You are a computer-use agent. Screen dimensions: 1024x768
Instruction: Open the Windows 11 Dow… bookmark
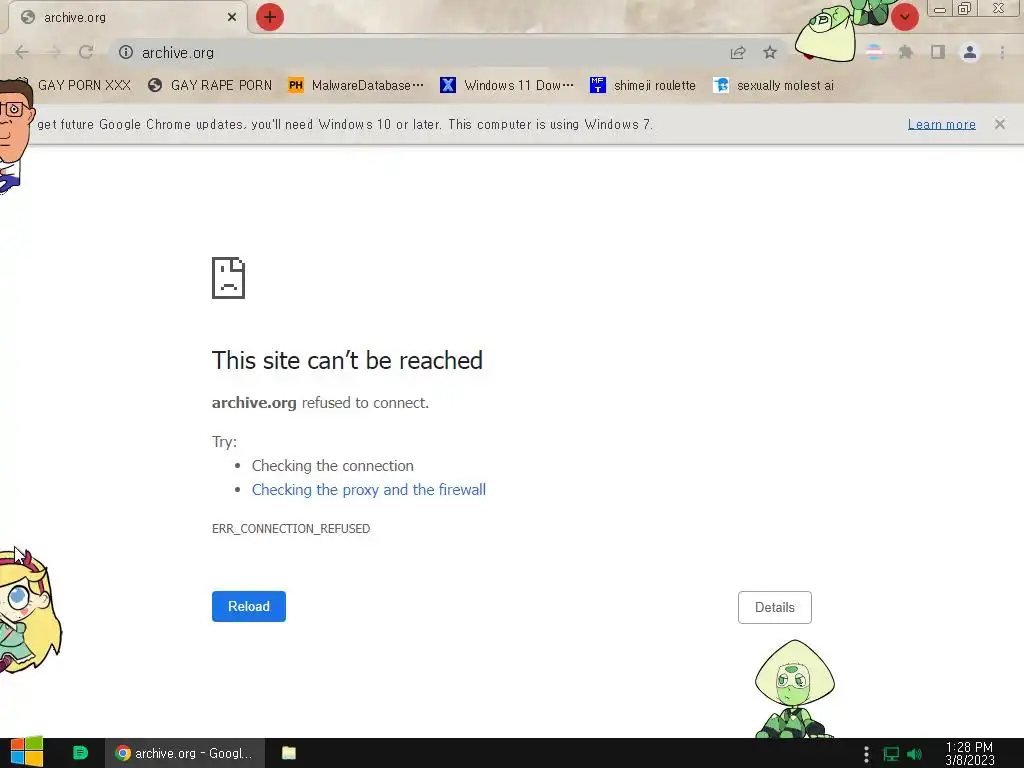[x=507, y=86]
